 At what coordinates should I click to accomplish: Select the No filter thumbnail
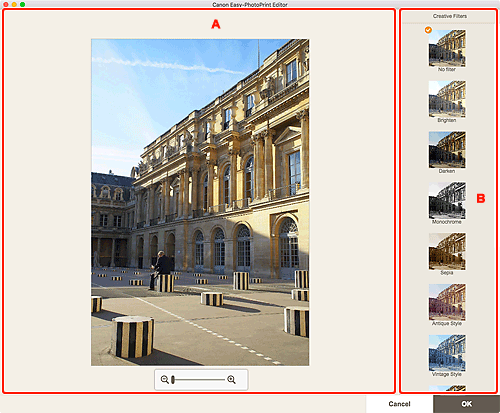[x=447, y=48]
